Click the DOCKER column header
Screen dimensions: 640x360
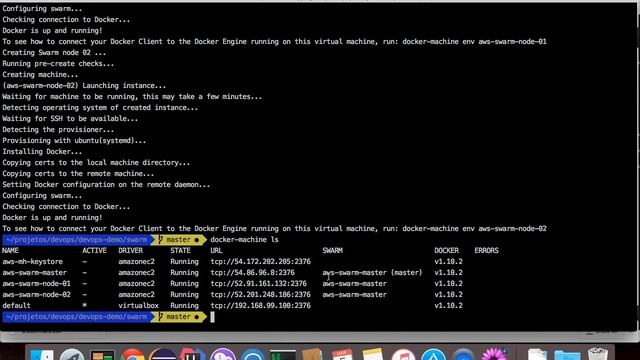(447, 251)
